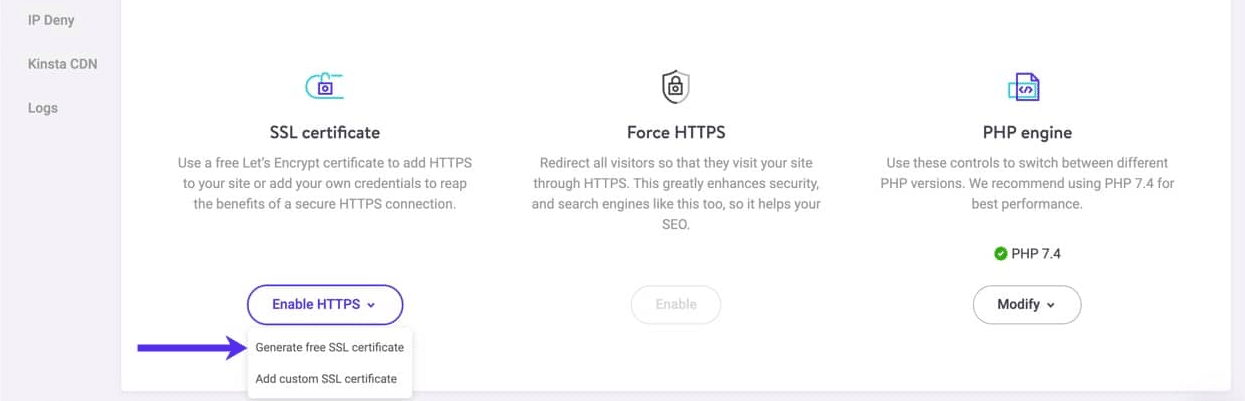Click the Force HTTPS heading

point(675,132)
